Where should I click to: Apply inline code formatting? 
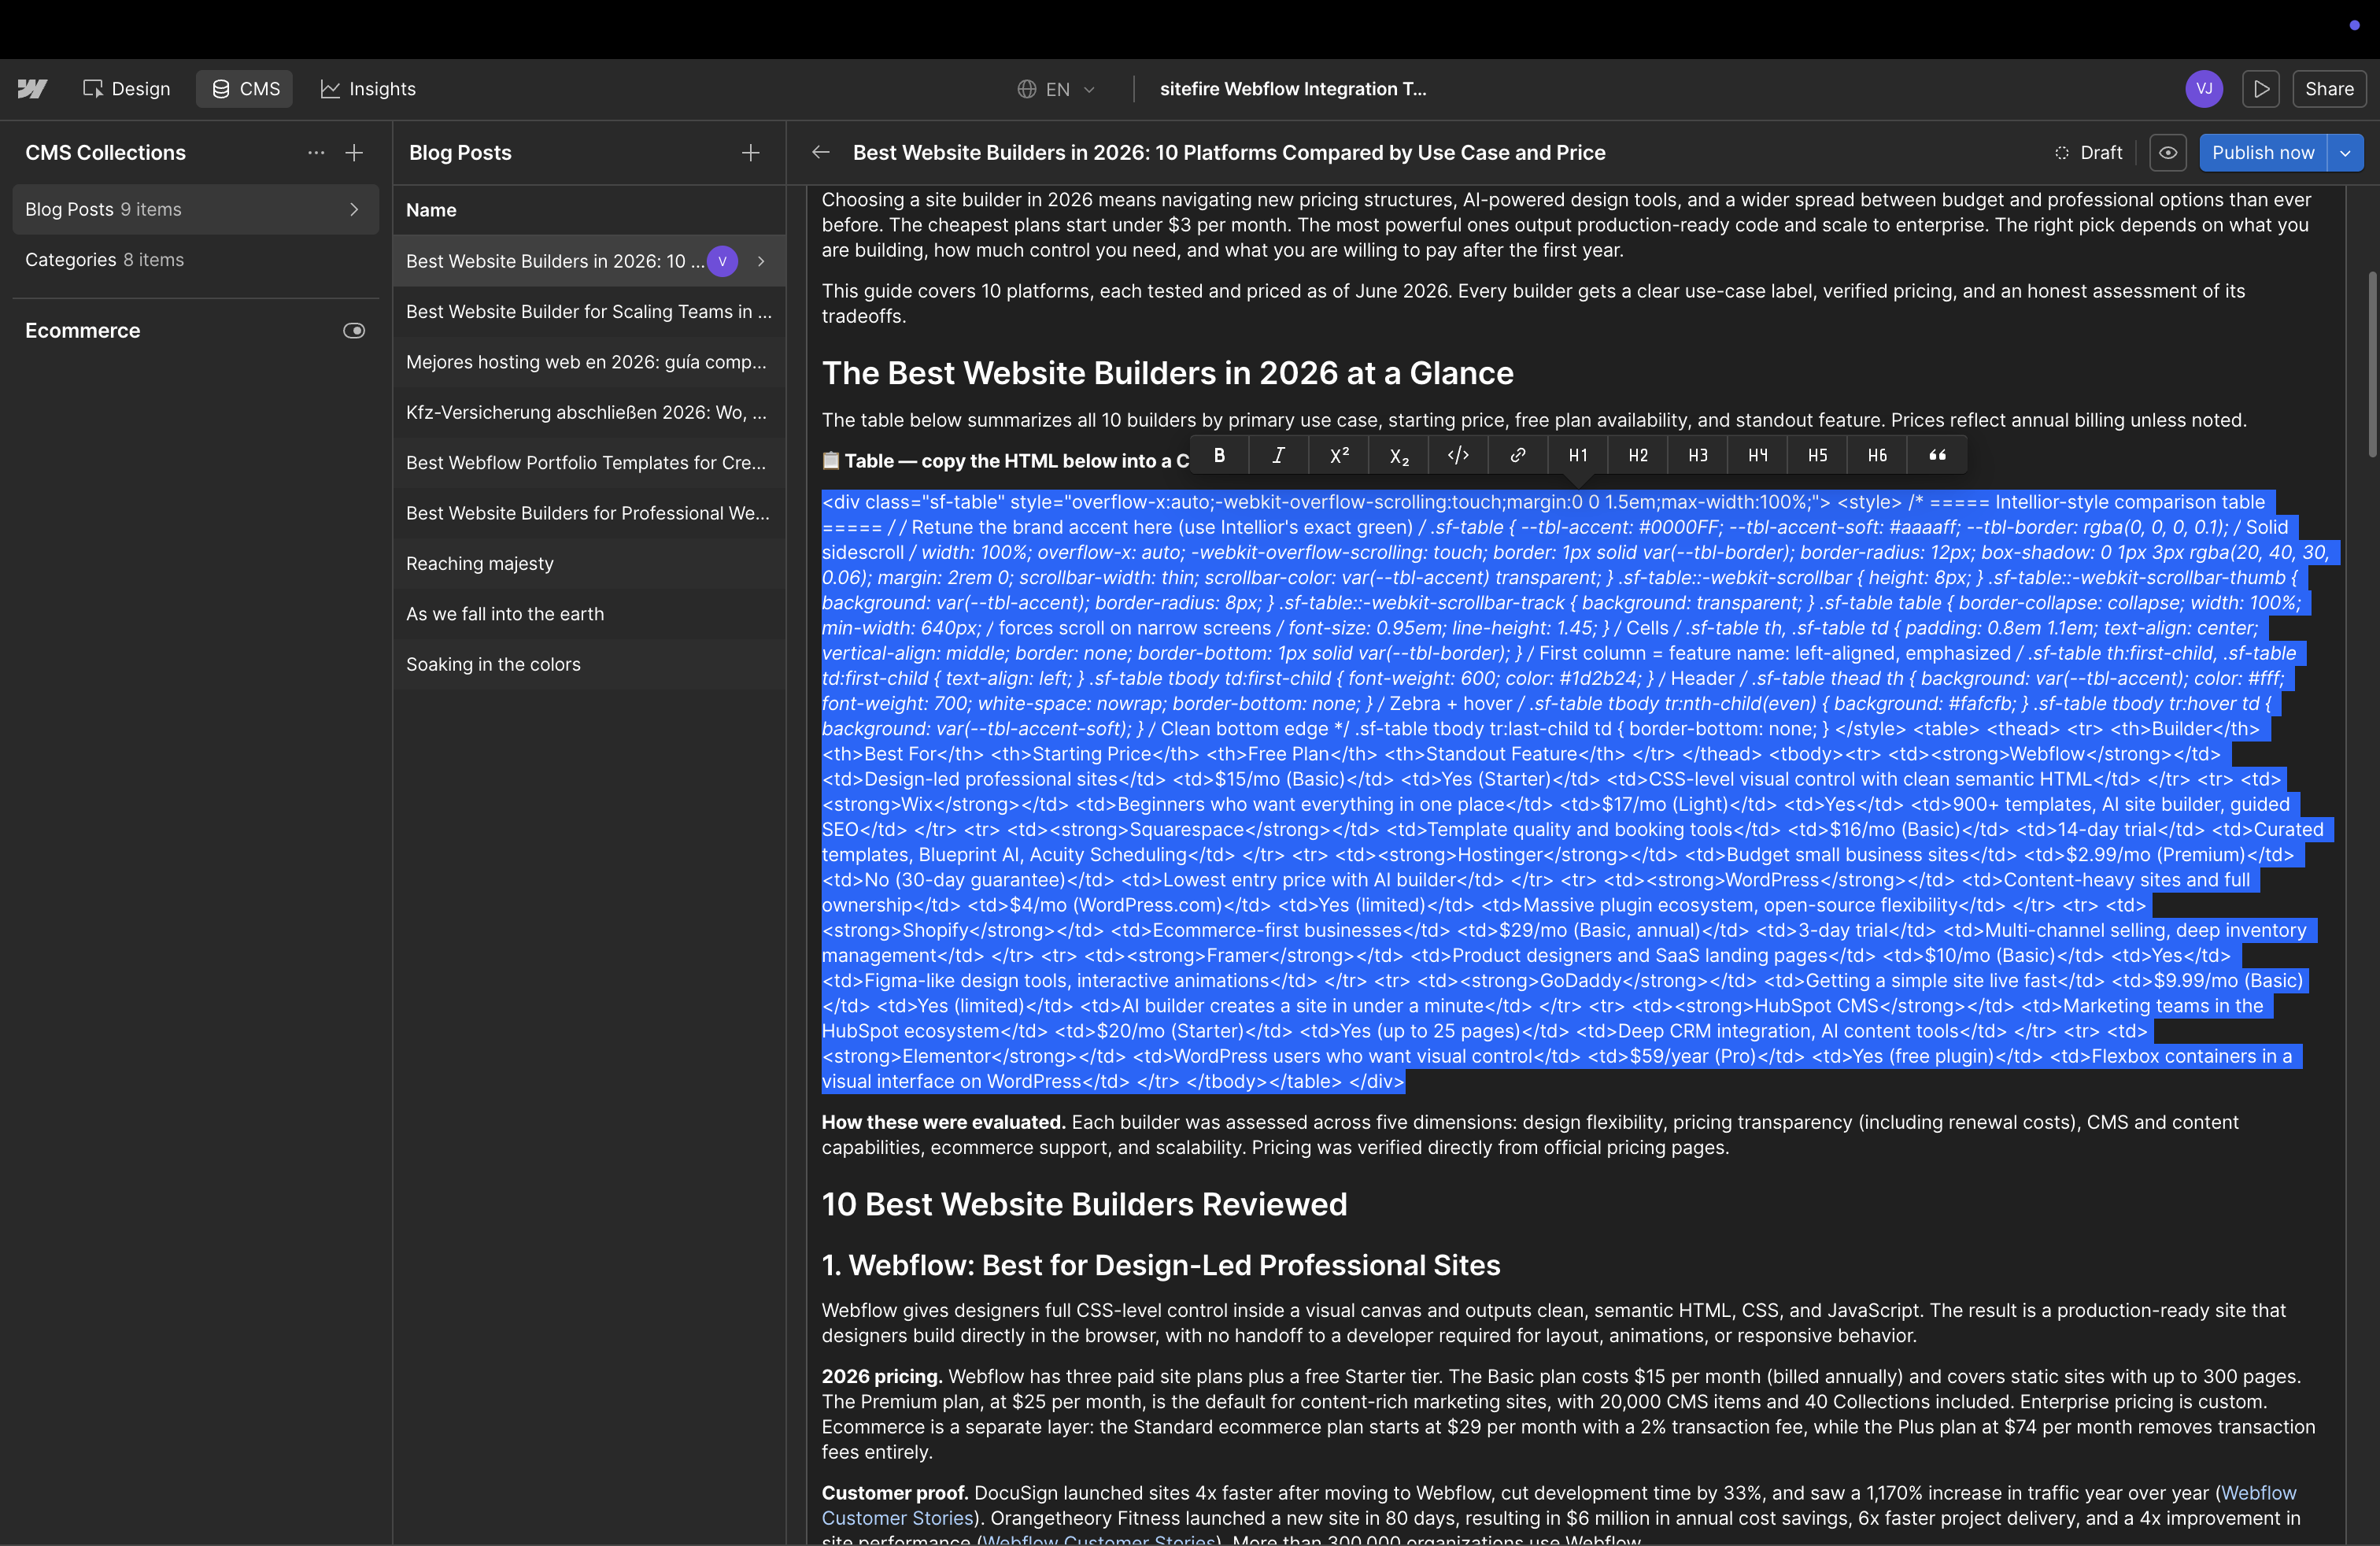click(1458, 456)
